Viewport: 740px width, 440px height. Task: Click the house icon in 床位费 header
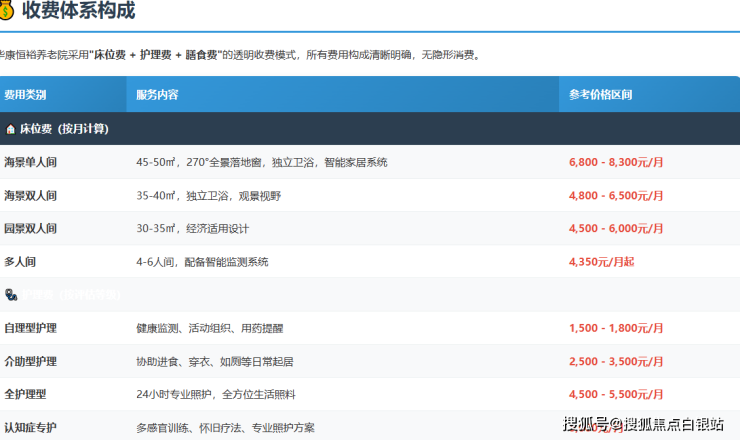click(x=10, y=129)
